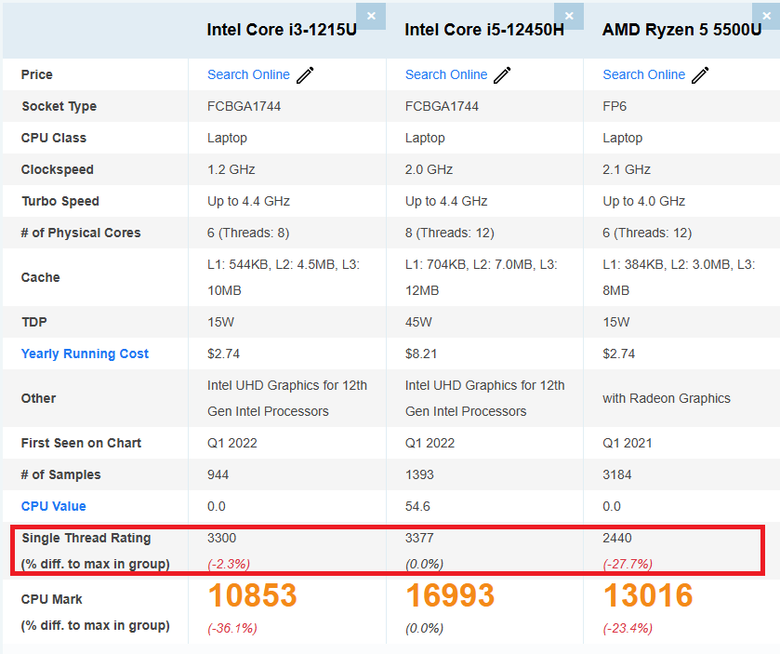This screenshot has width=780, height=654.
Task: Click the Q1 2021 first seen value
Action: (x=627, y=443)
